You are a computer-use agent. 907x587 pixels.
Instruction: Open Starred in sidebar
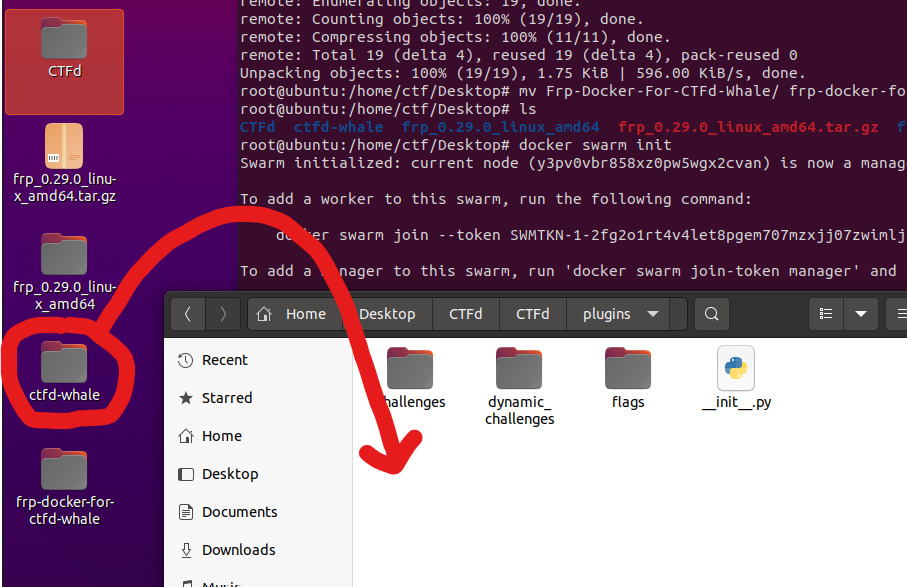(258, 398)
